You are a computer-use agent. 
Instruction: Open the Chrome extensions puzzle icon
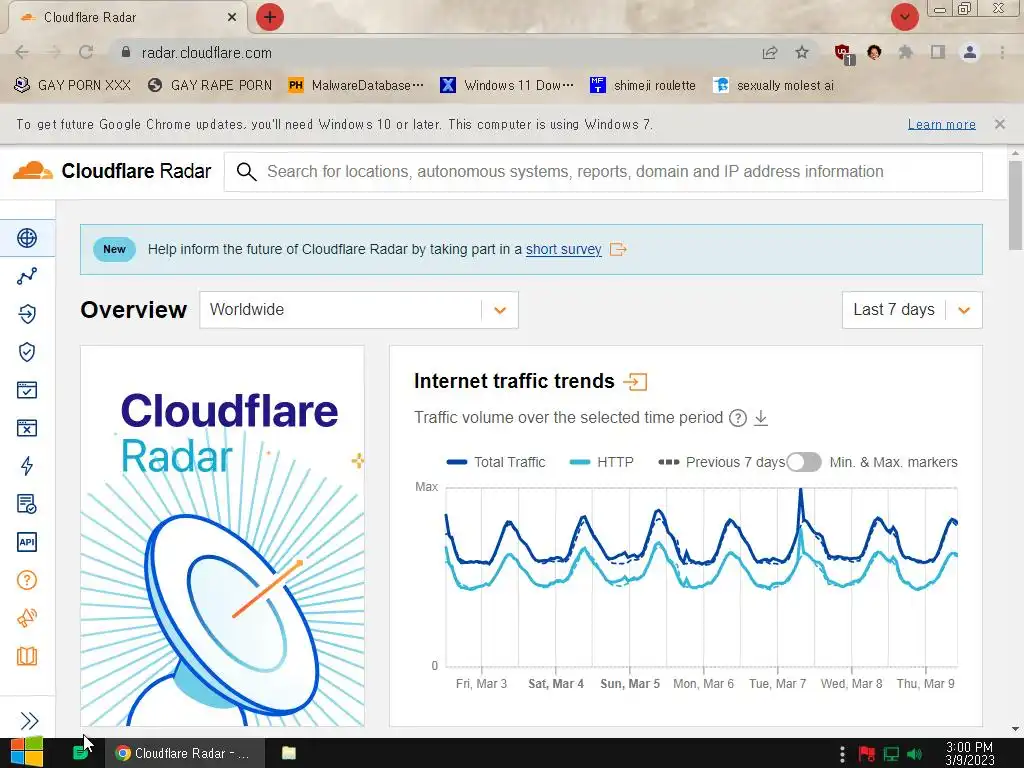pyautogui.click(x=906, y=52)
